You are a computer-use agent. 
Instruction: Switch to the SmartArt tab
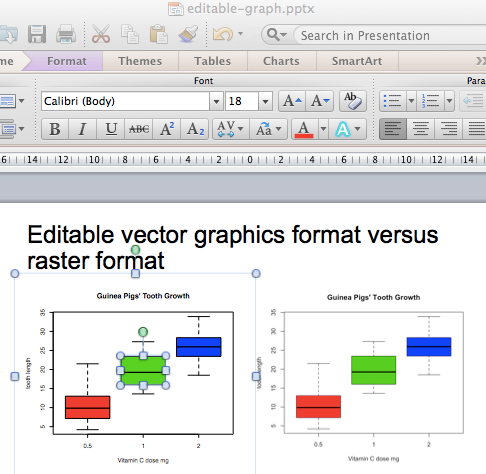(x=357, y=61)
